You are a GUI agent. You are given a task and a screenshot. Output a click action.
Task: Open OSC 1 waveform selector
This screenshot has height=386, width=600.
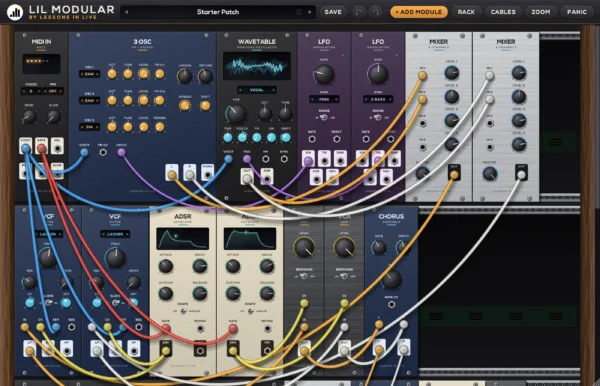tap(90, 74)
